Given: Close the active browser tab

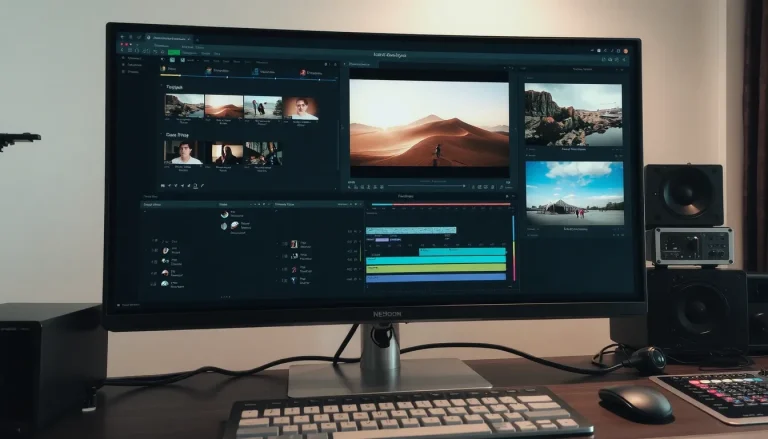Looking at the screenshot, I should click(189, 39).
